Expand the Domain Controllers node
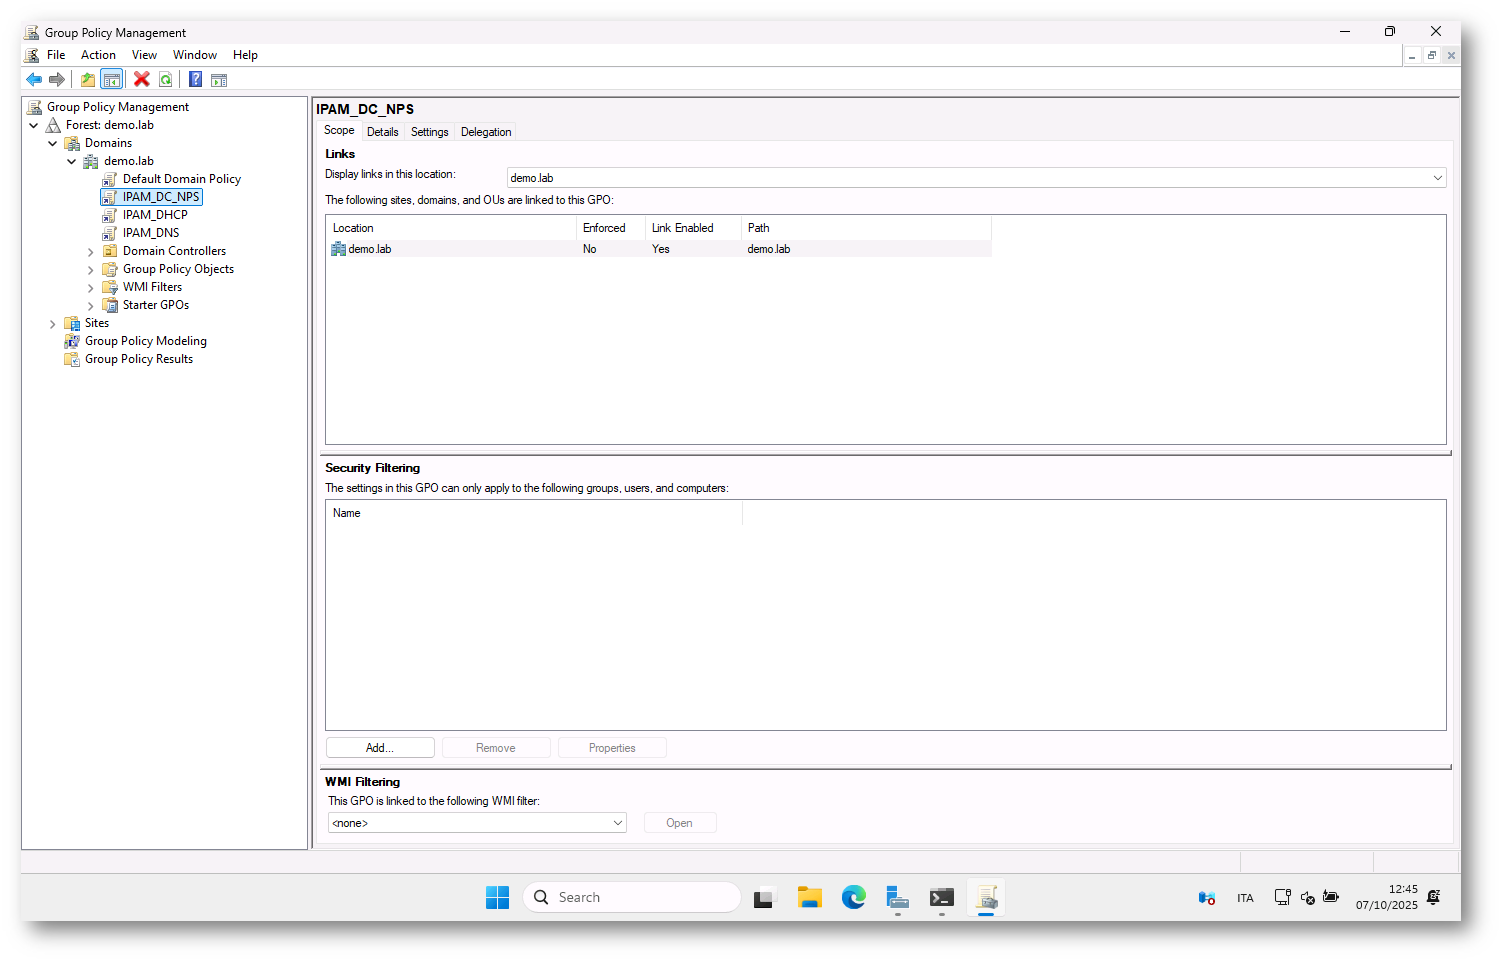 91,252
